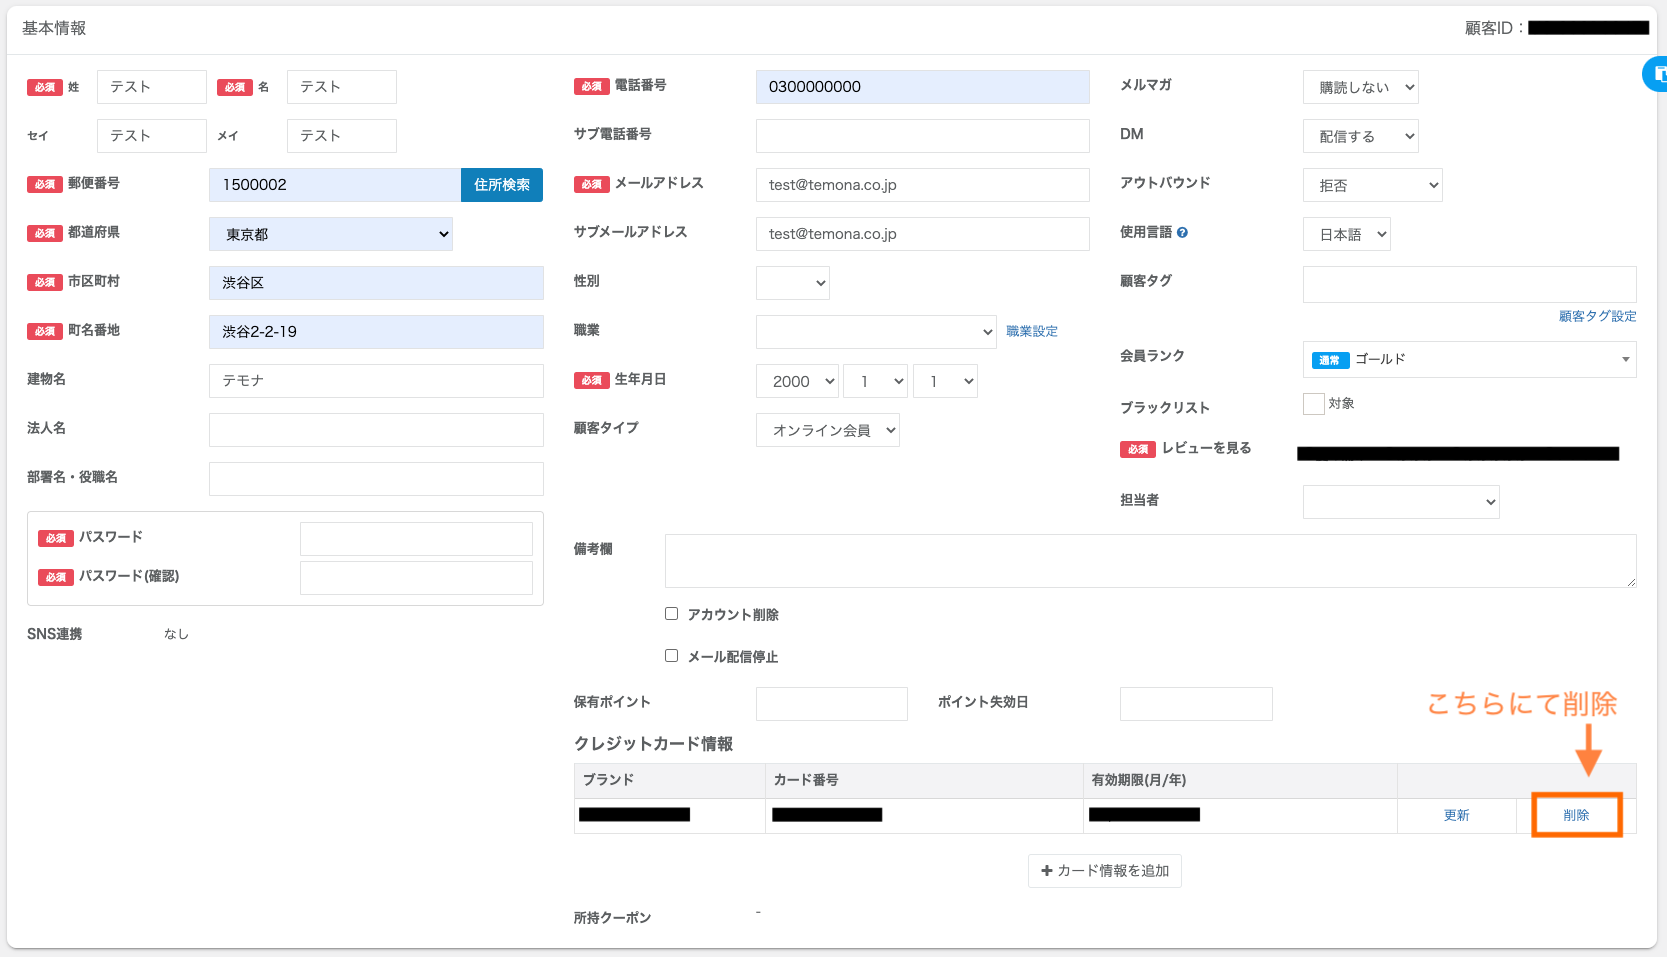Image resolution: width=1667 pixels, height=957 pixels.
Task: Open the 顧客タイプ dropdown
Action: tap(827, 430)
